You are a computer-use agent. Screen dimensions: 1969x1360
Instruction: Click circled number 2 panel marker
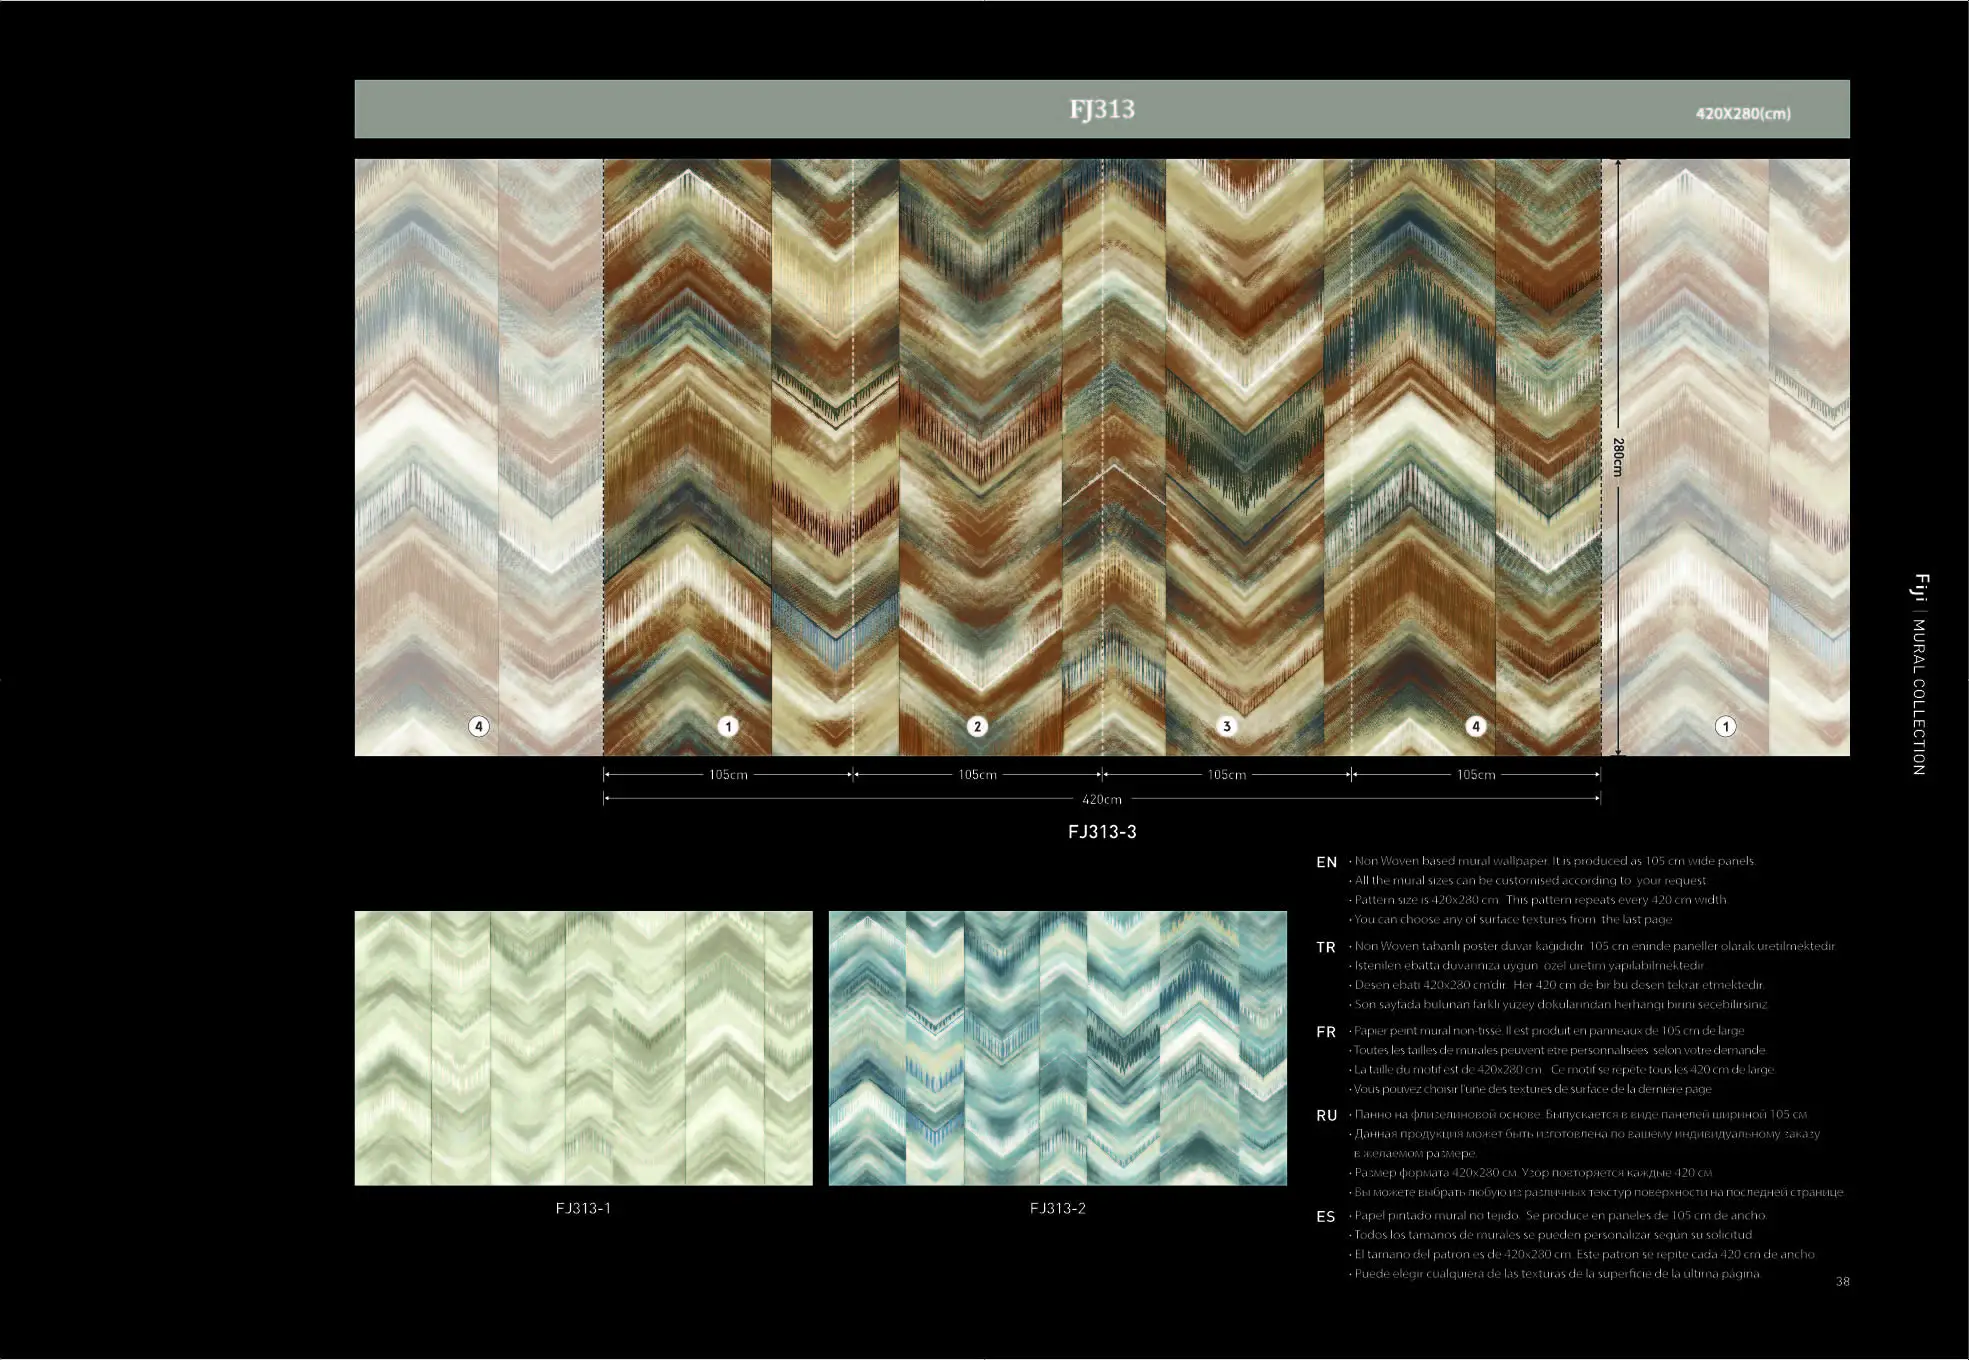coord(977,726)
